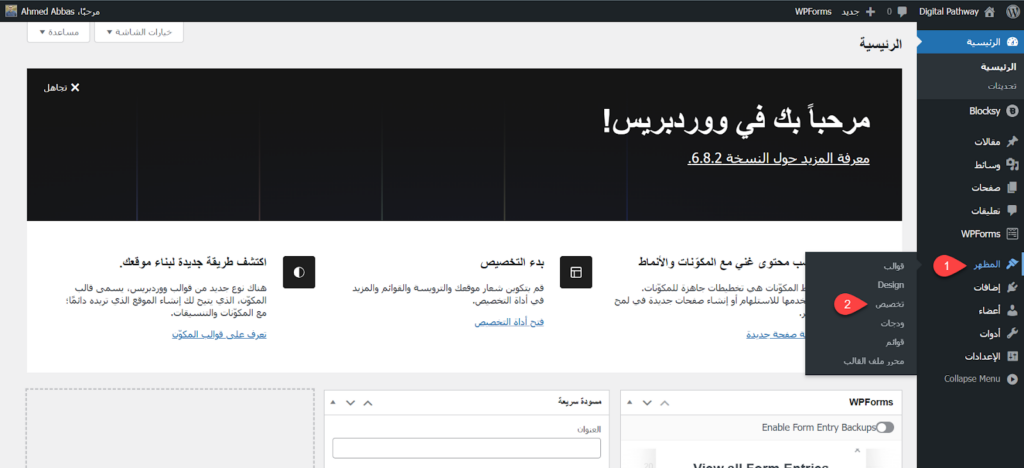Expand the مساعدة (Help) dropdown
Screen dimensions: 1024x468
(62, 32)
